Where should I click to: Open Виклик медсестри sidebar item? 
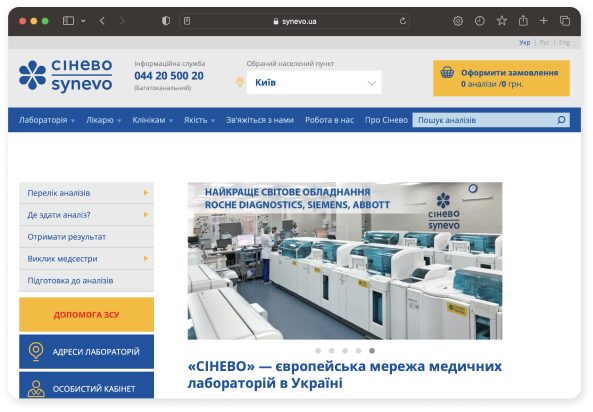(86, 259)
